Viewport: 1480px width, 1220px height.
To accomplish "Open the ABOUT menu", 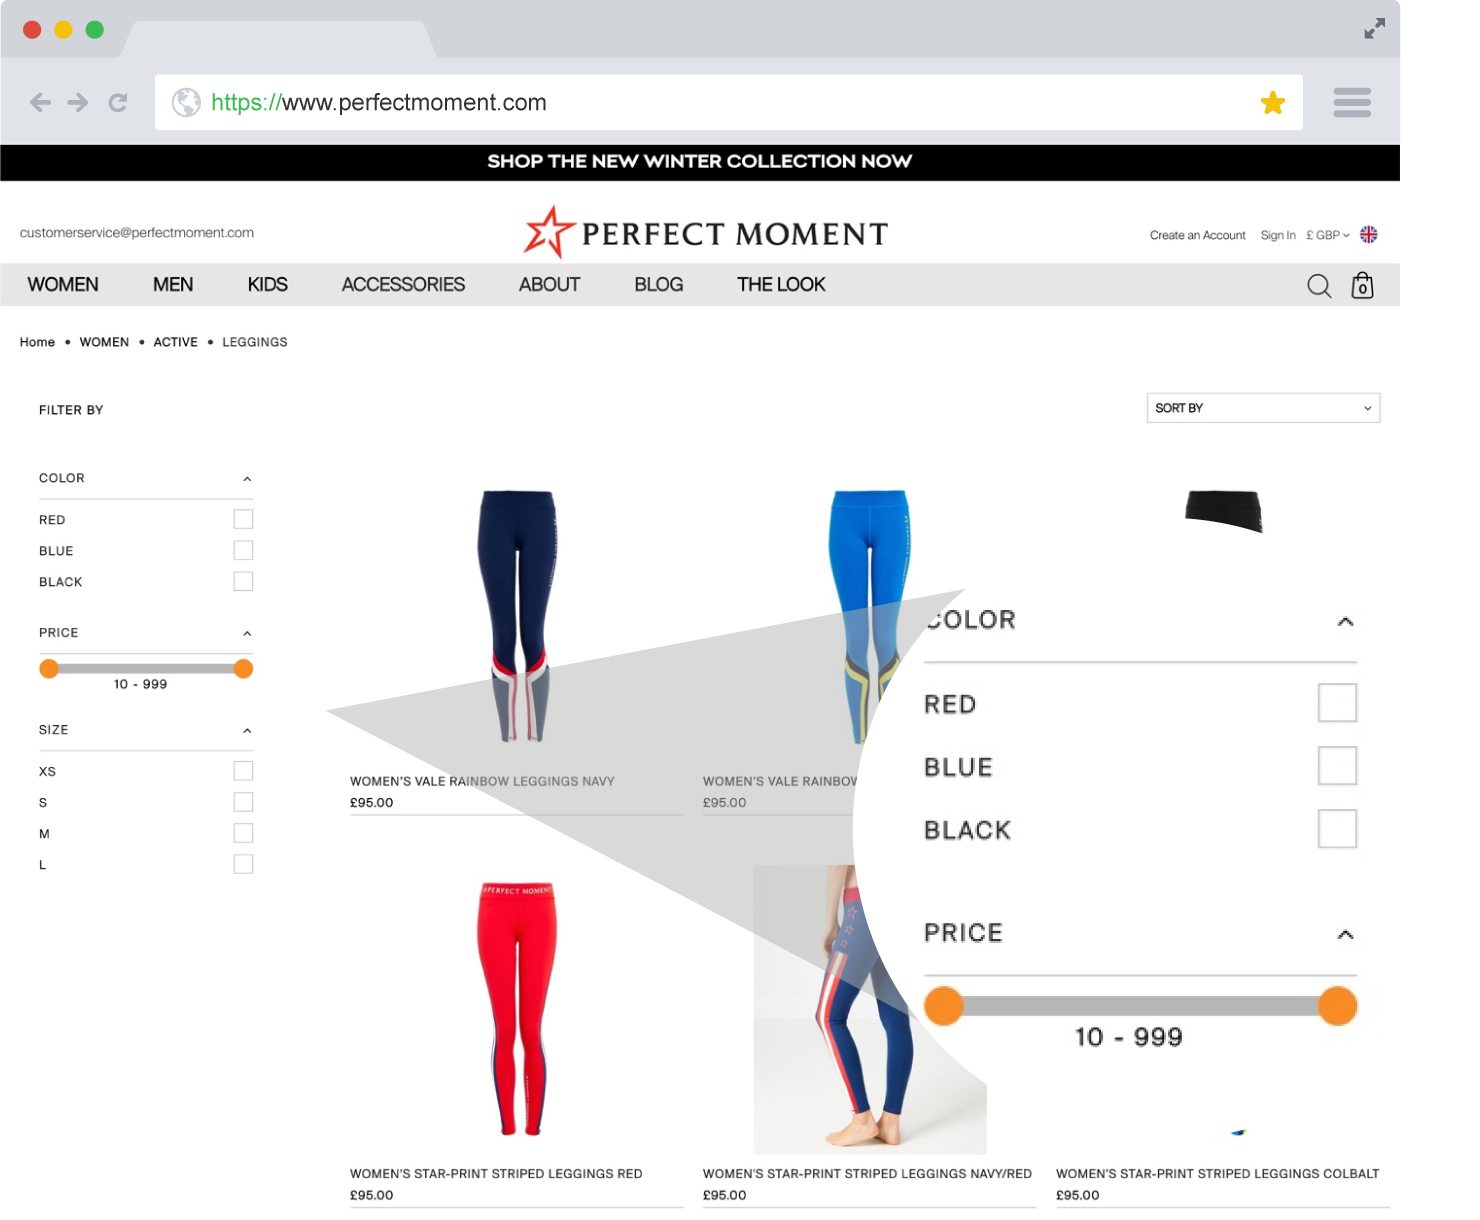I will click(549, 285).
